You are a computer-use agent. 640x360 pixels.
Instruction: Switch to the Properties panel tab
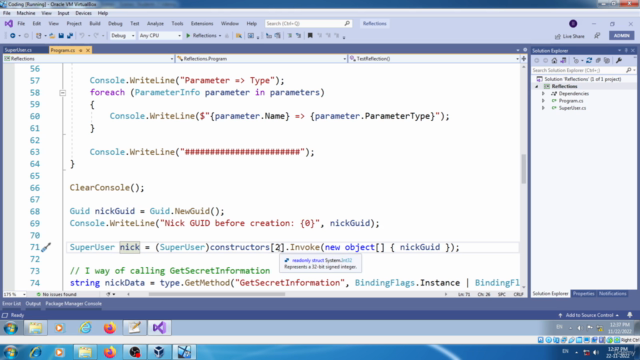(583, 294)
